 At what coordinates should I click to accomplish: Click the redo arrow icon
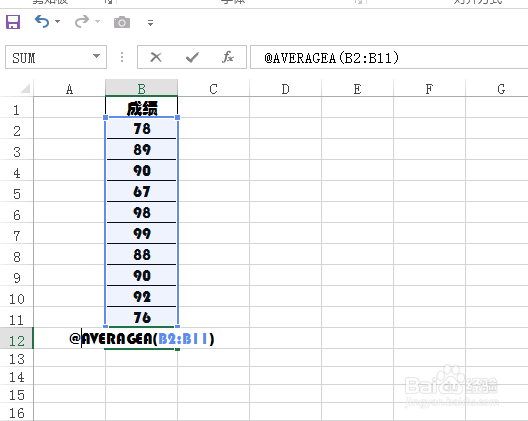(x=82, y=22)
